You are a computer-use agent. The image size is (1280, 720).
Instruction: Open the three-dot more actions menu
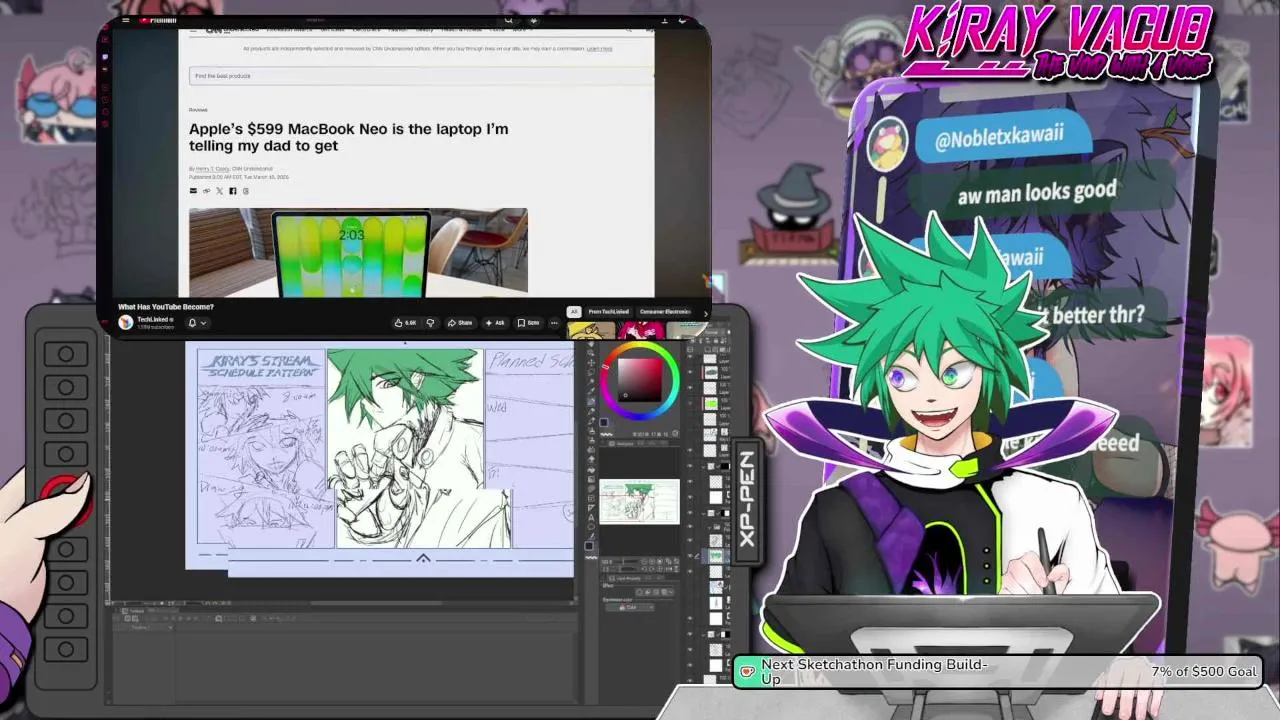point(554,323)
